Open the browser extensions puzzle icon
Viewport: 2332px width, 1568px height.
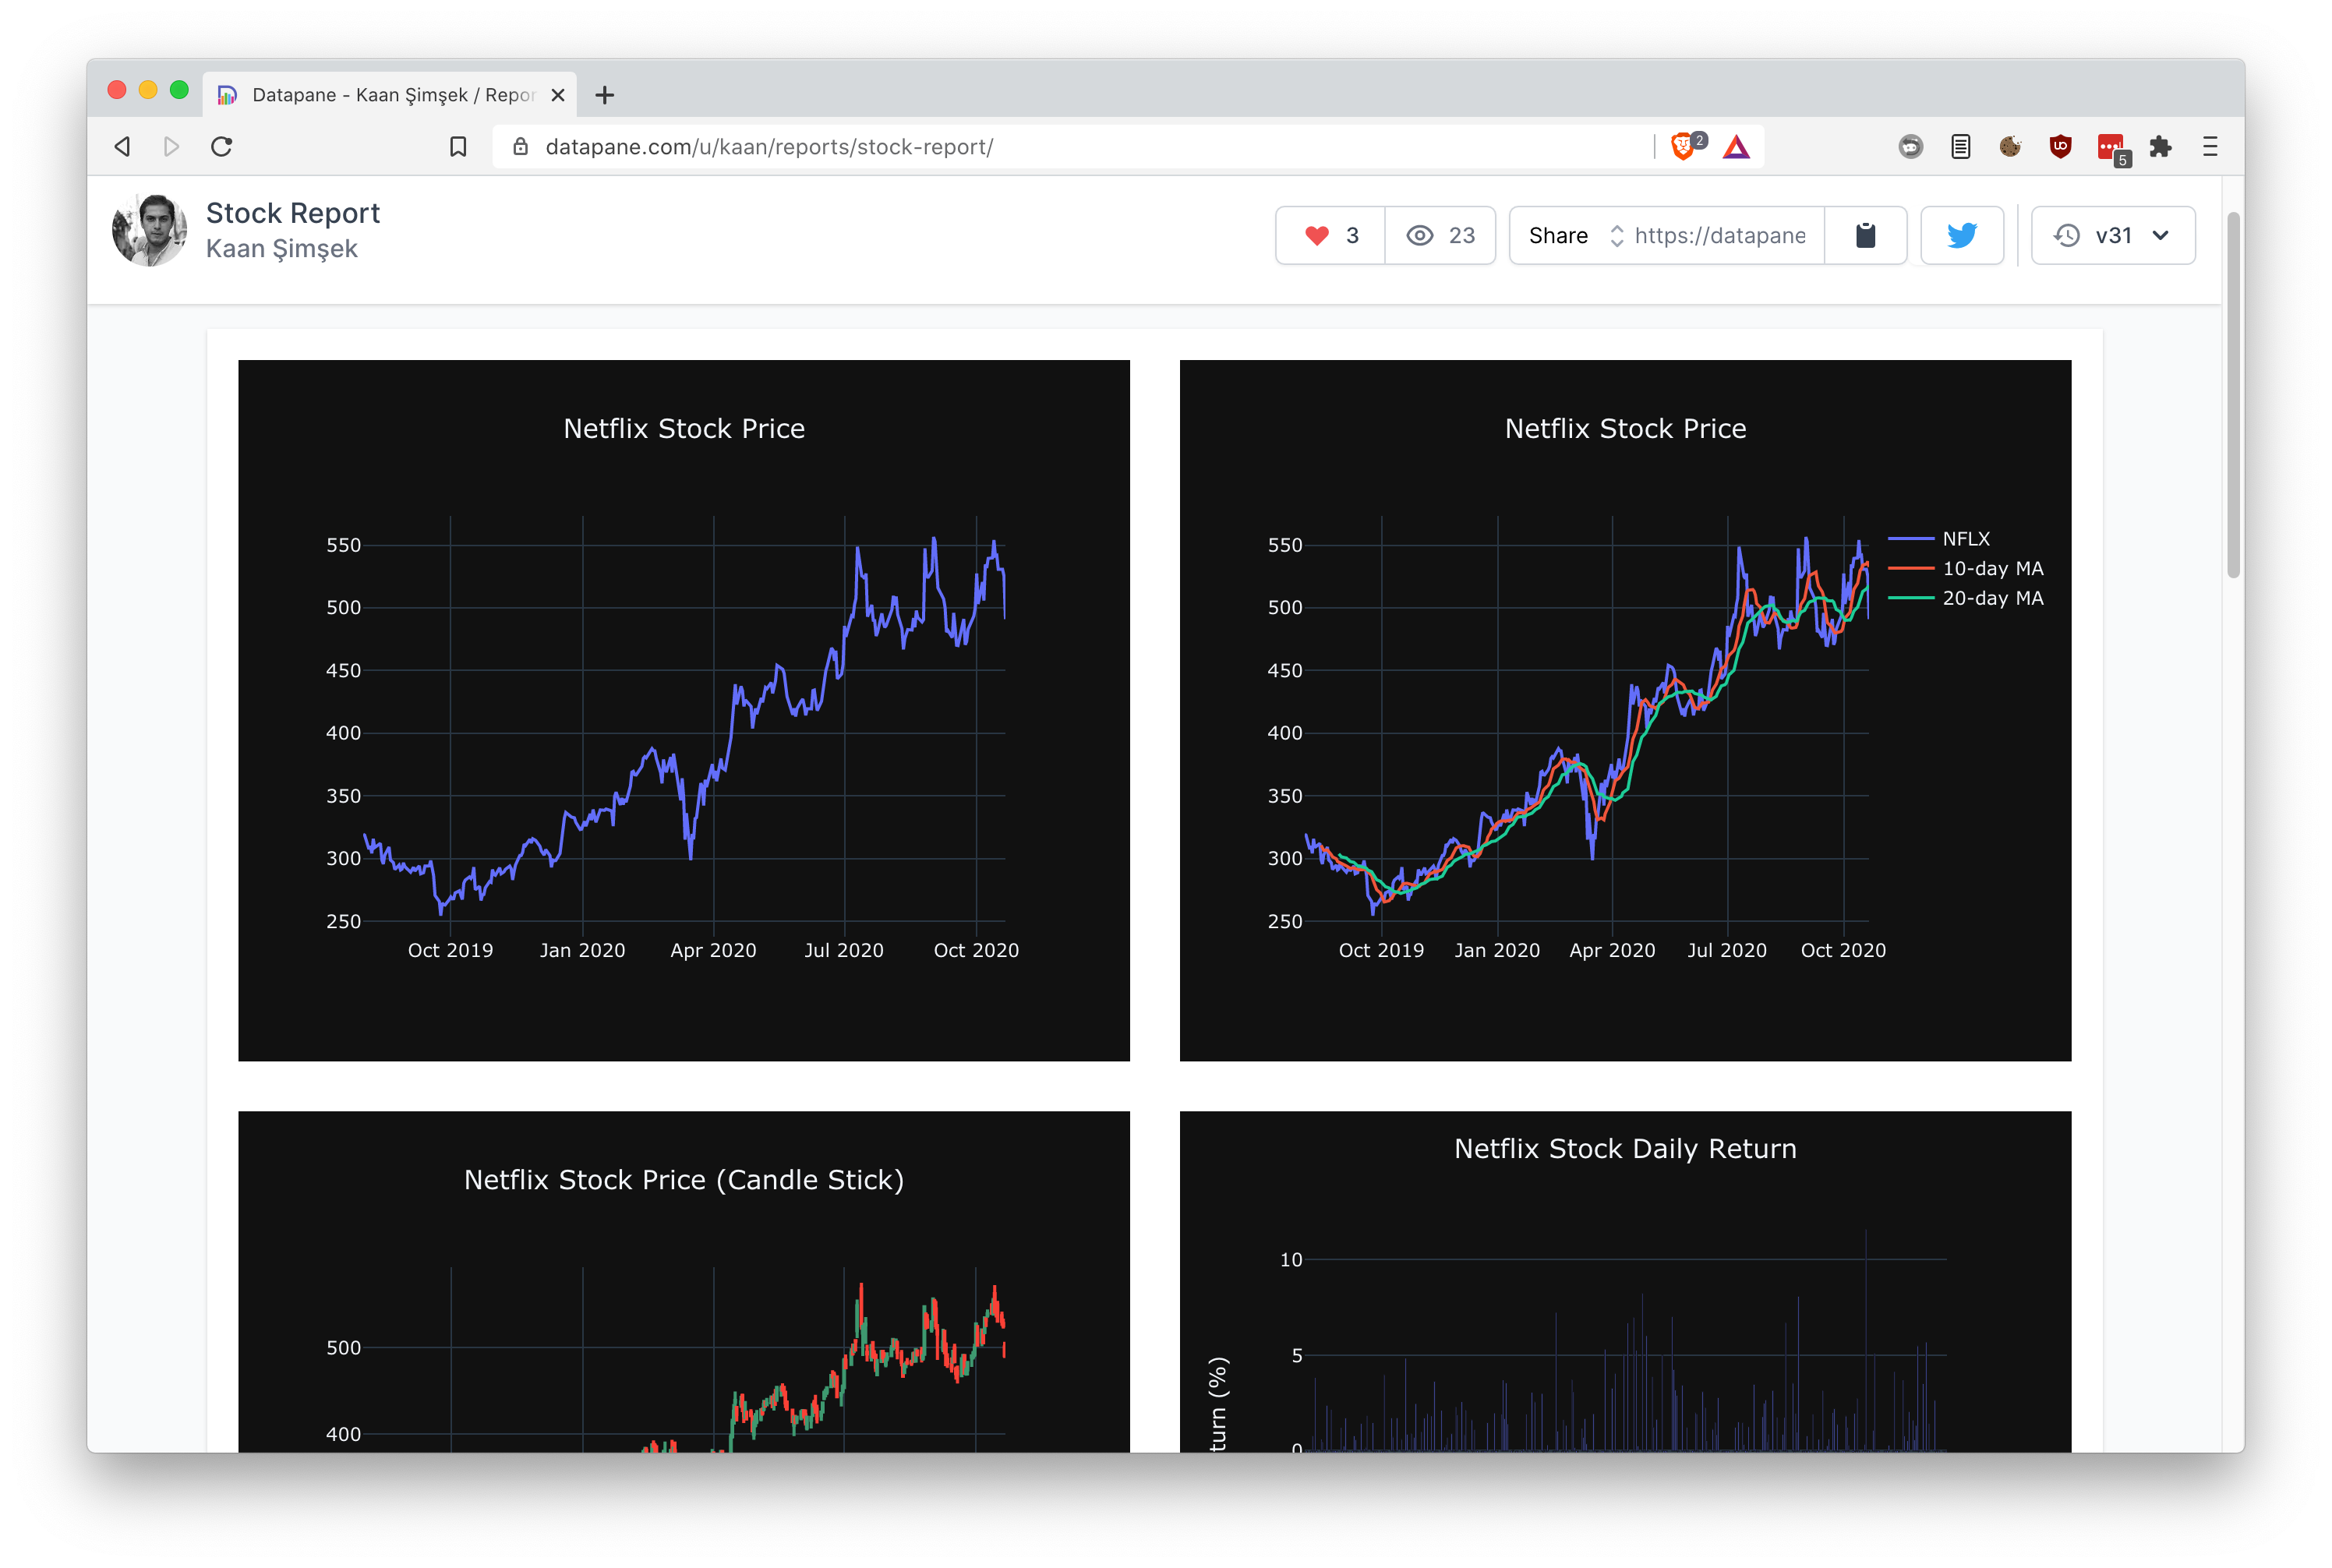(2160, 147)
